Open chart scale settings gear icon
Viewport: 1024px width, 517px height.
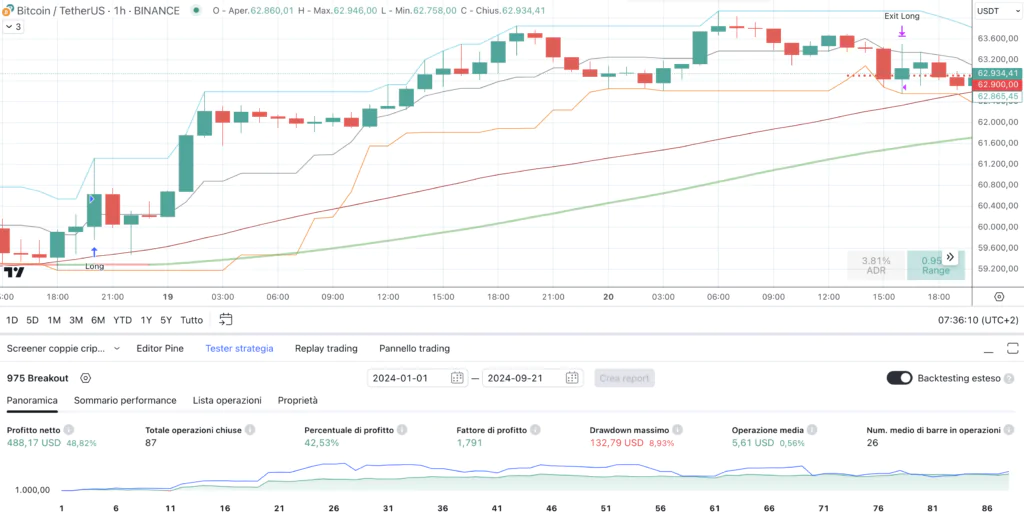pos(999,296)
